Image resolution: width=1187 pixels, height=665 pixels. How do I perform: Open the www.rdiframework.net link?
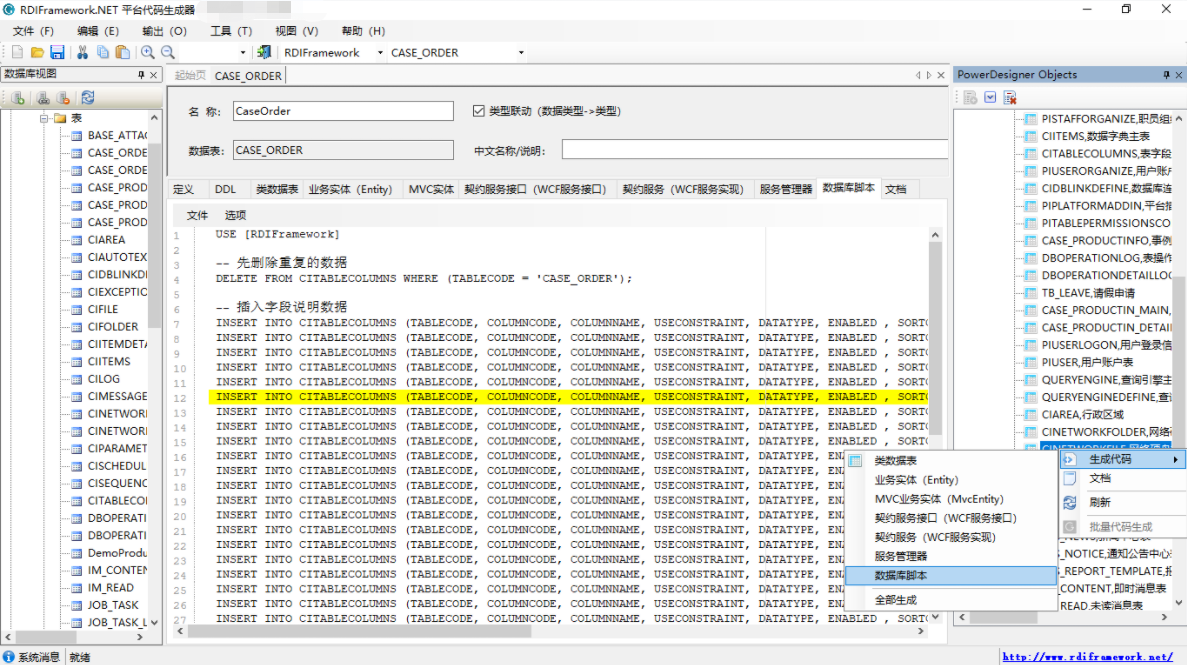coord(1087,657)
